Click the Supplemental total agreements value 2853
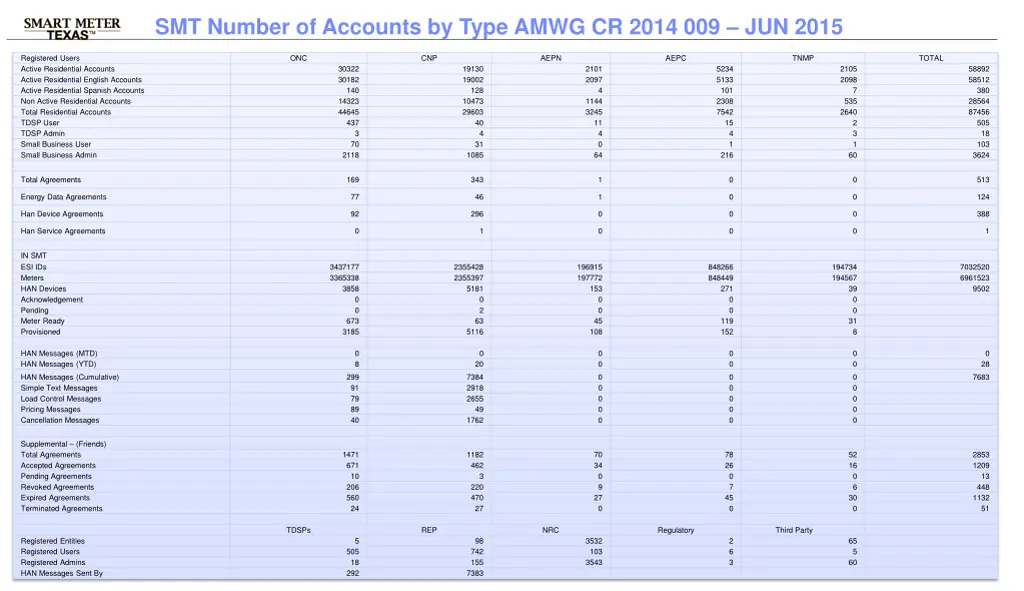1024x591 pixels. pos(980,455)
